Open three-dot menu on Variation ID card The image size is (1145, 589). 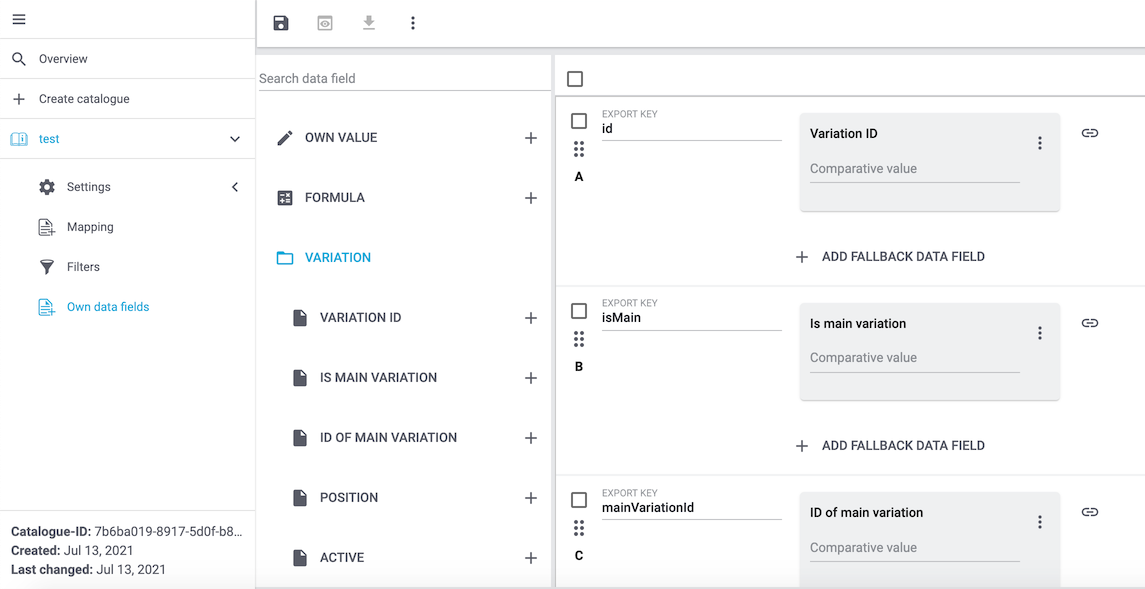[1040, 143]
